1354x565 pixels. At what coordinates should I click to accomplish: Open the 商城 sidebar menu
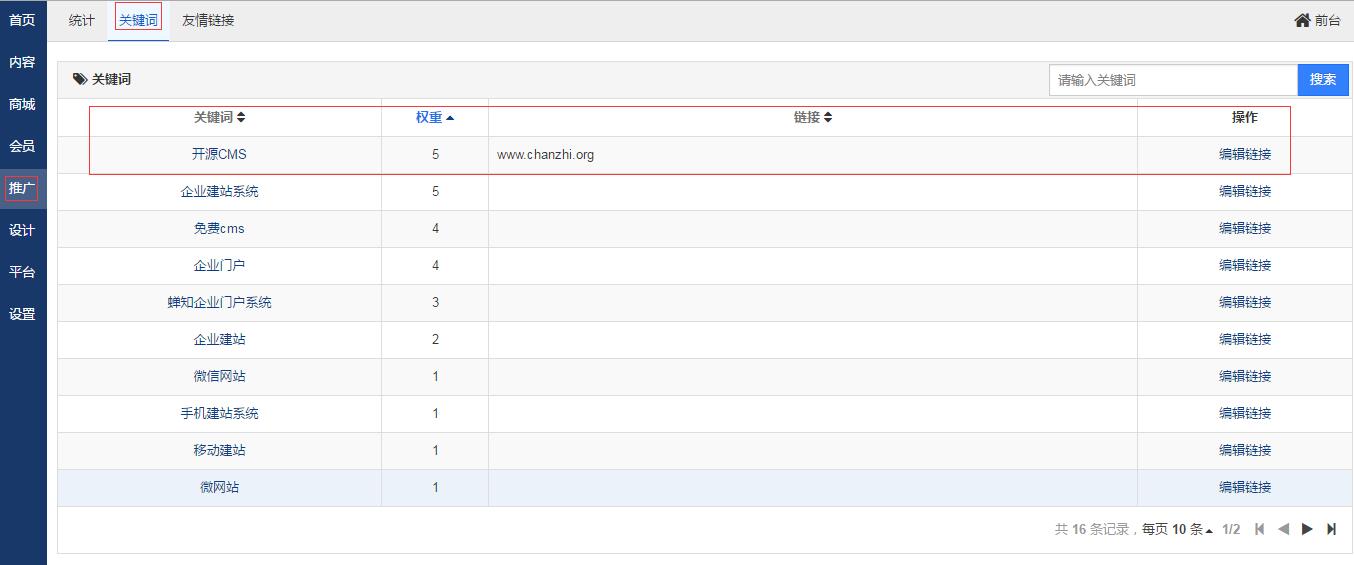point(22,104)
